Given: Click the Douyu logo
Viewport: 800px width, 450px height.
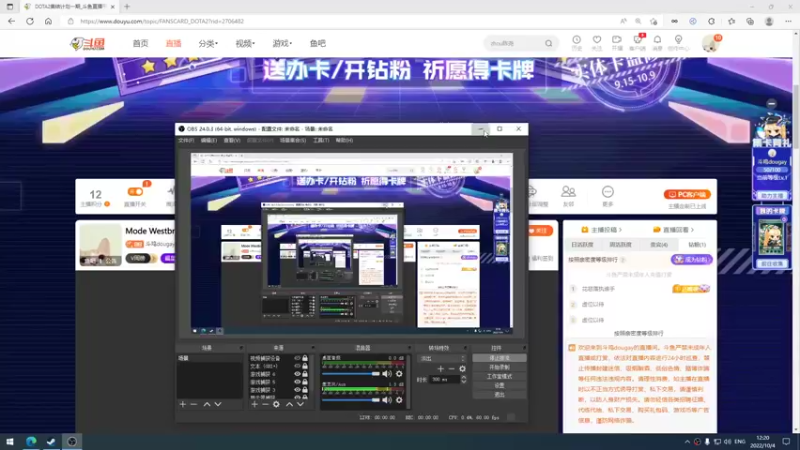Looking at the screenshot, I should 87,43.
